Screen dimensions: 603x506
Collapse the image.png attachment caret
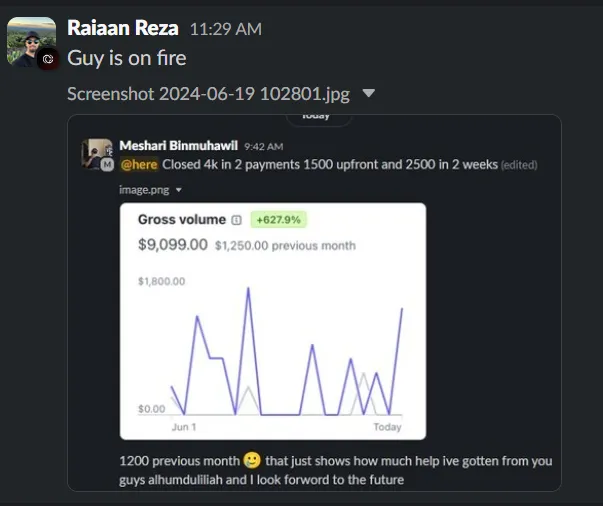tap(178, 190)
